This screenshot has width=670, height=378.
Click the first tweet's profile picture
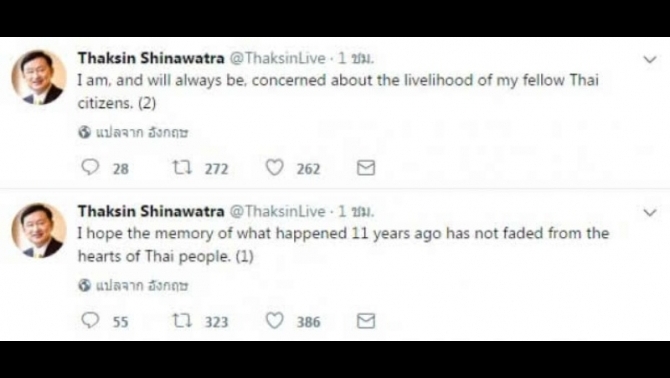(x=38, y=77)
